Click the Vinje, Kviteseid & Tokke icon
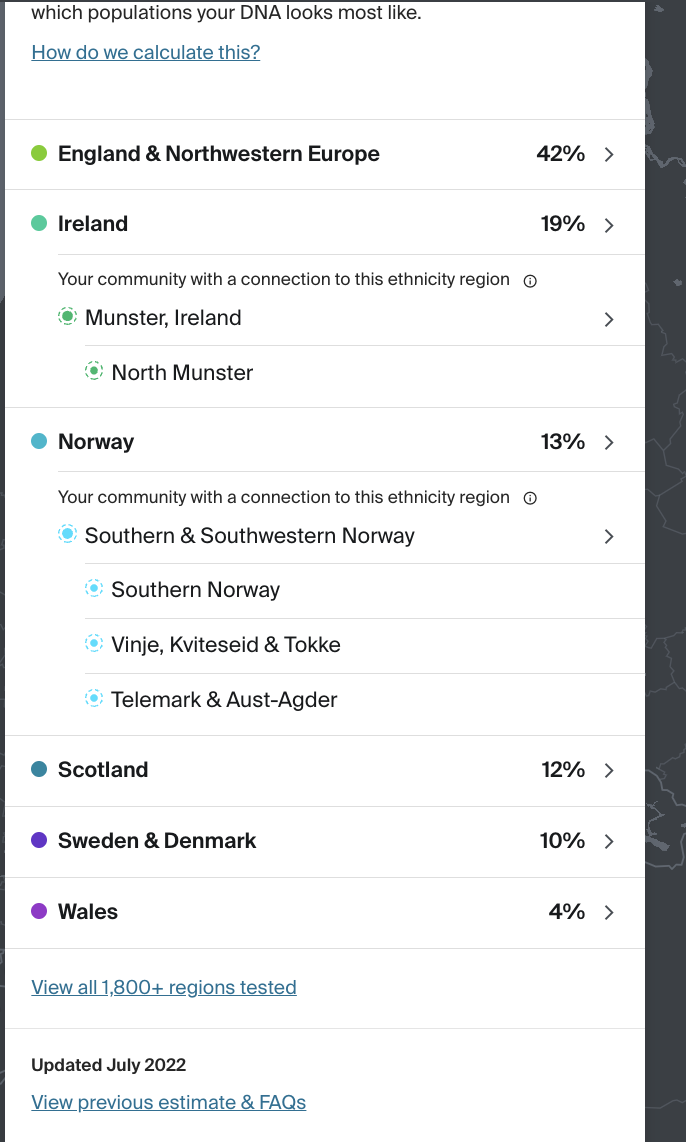Image resolution: width=686 pixels, height=1142 pixels. (94, 644)
